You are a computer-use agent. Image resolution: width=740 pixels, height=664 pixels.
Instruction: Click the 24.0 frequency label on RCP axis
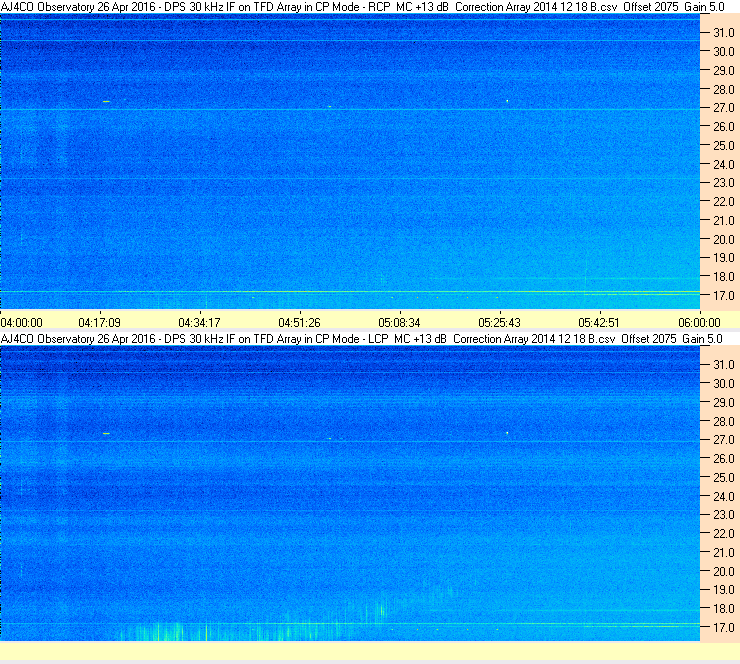(x=724, y=165)
